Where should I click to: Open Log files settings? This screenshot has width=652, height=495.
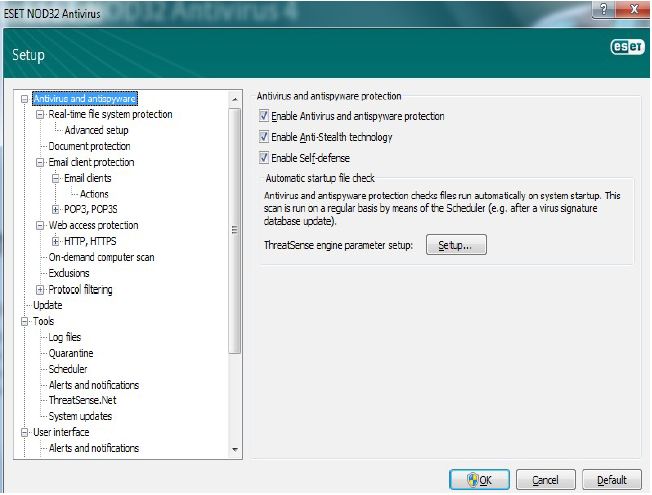point(66,338)
